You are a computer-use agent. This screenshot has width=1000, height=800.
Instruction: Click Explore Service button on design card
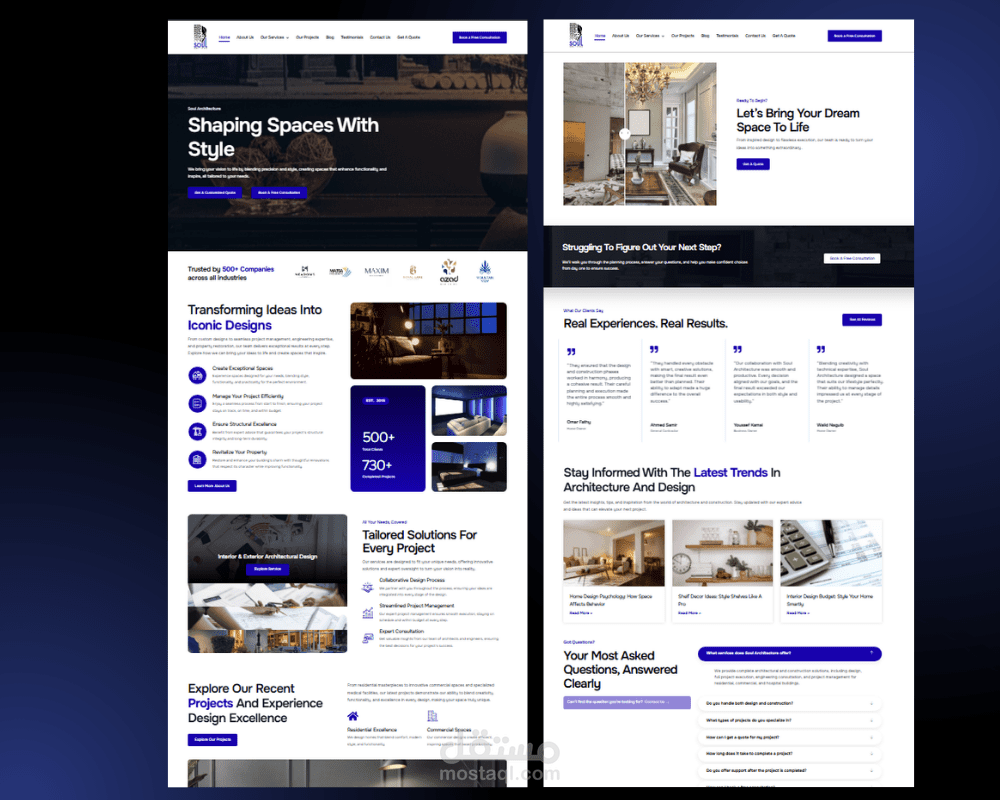point(267,569)
